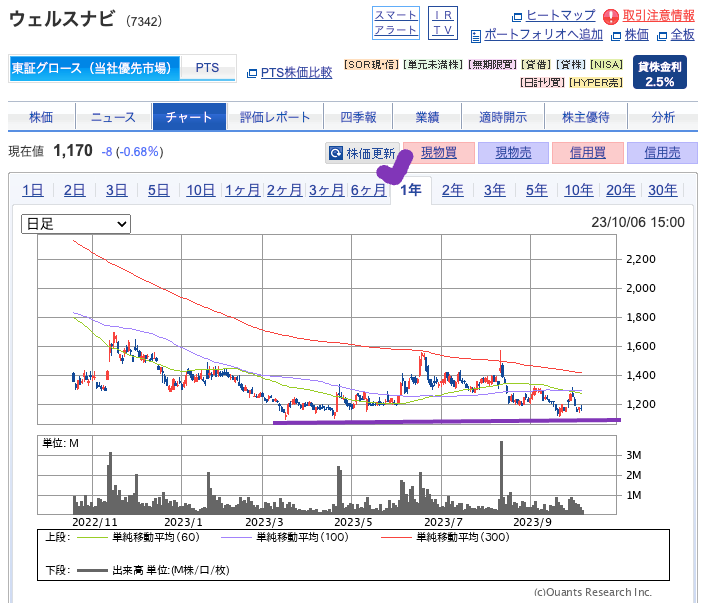Image resolution: width=705 pixels, height=603 pixels.
Task: Select the 10日 chart period
Action: tap(201, 190)
